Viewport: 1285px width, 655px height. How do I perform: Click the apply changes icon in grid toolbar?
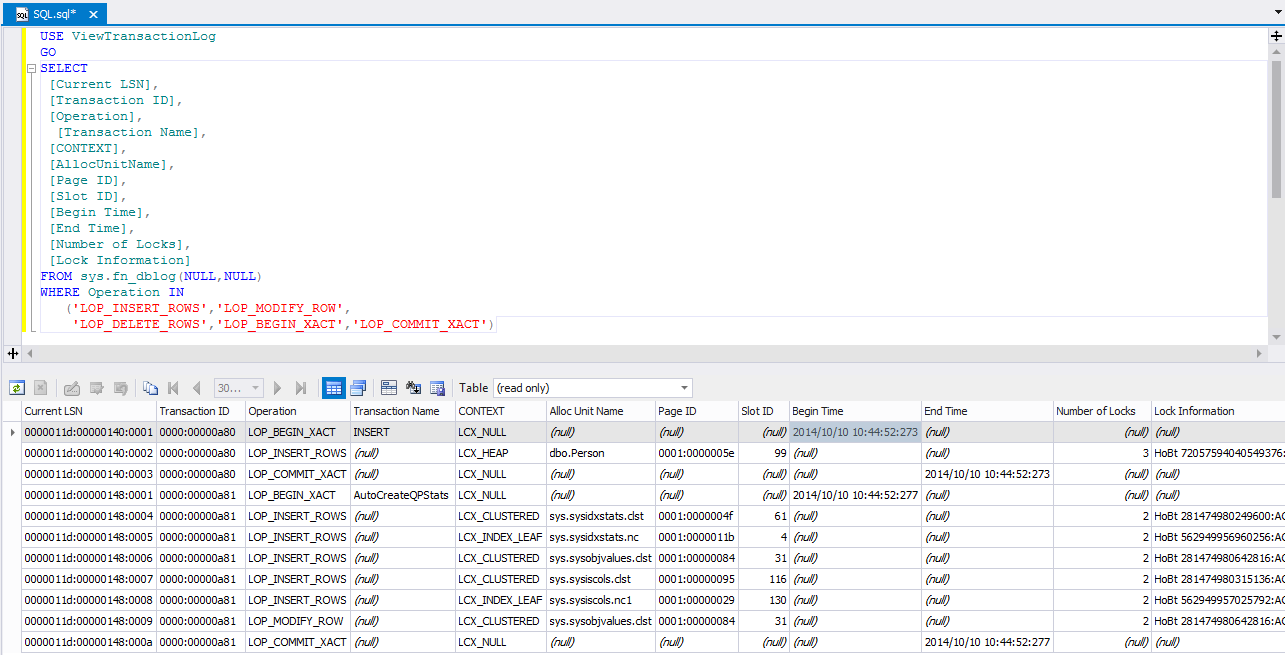pyautogui.click(x=97, y=388)
